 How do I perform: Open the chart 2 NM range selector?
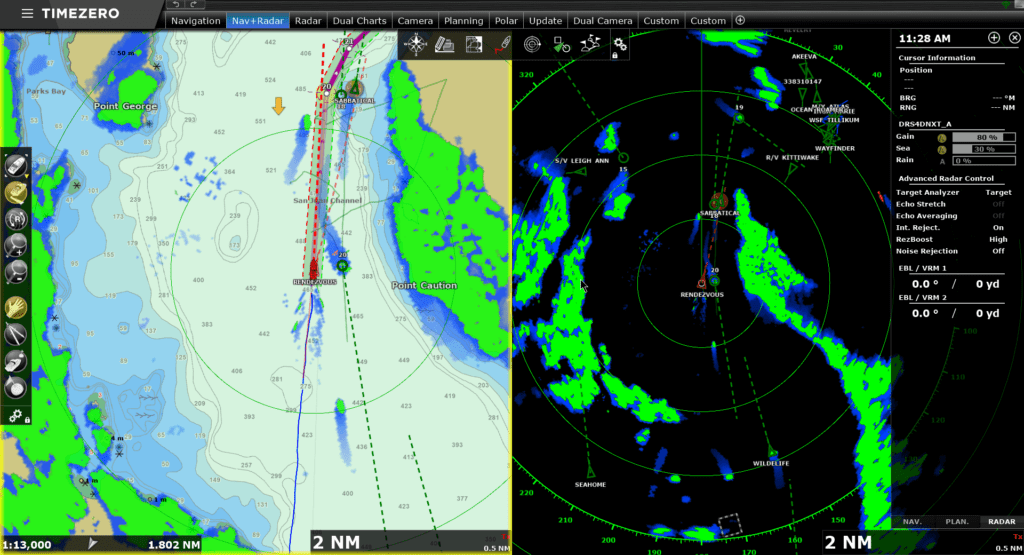tap(336, 542)
